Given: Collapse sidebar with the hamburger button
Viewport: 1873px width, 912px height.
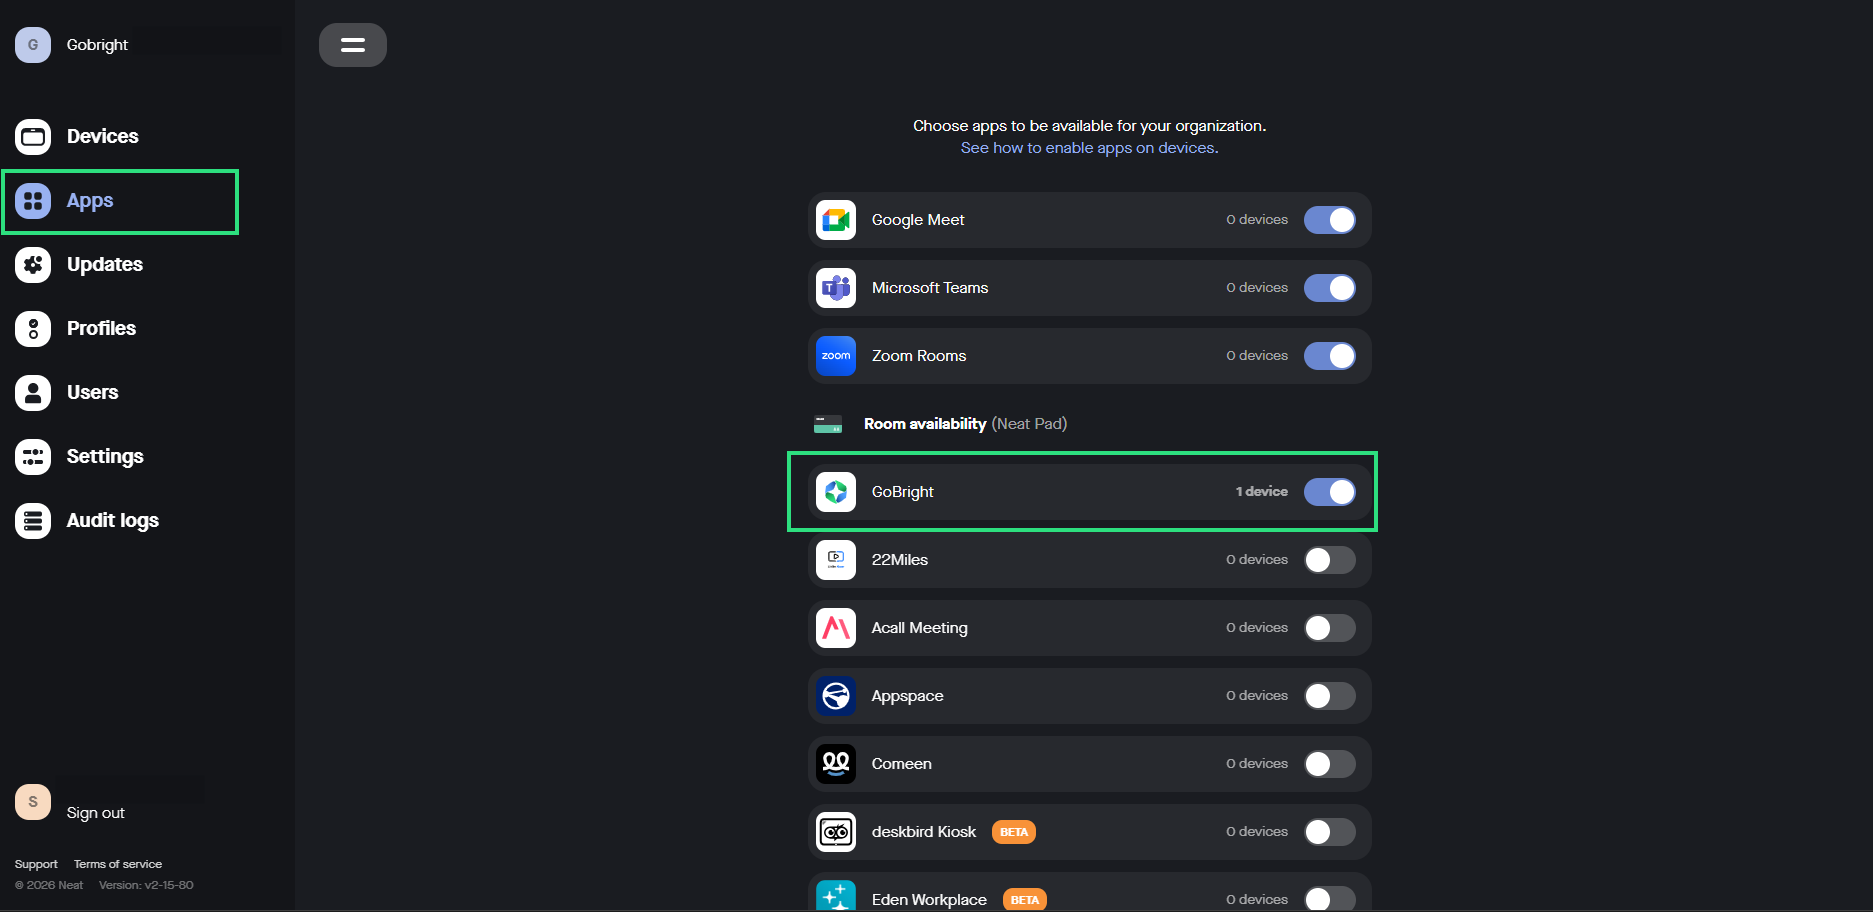Looking at the screenshot, I should click(x=353, y=45).
